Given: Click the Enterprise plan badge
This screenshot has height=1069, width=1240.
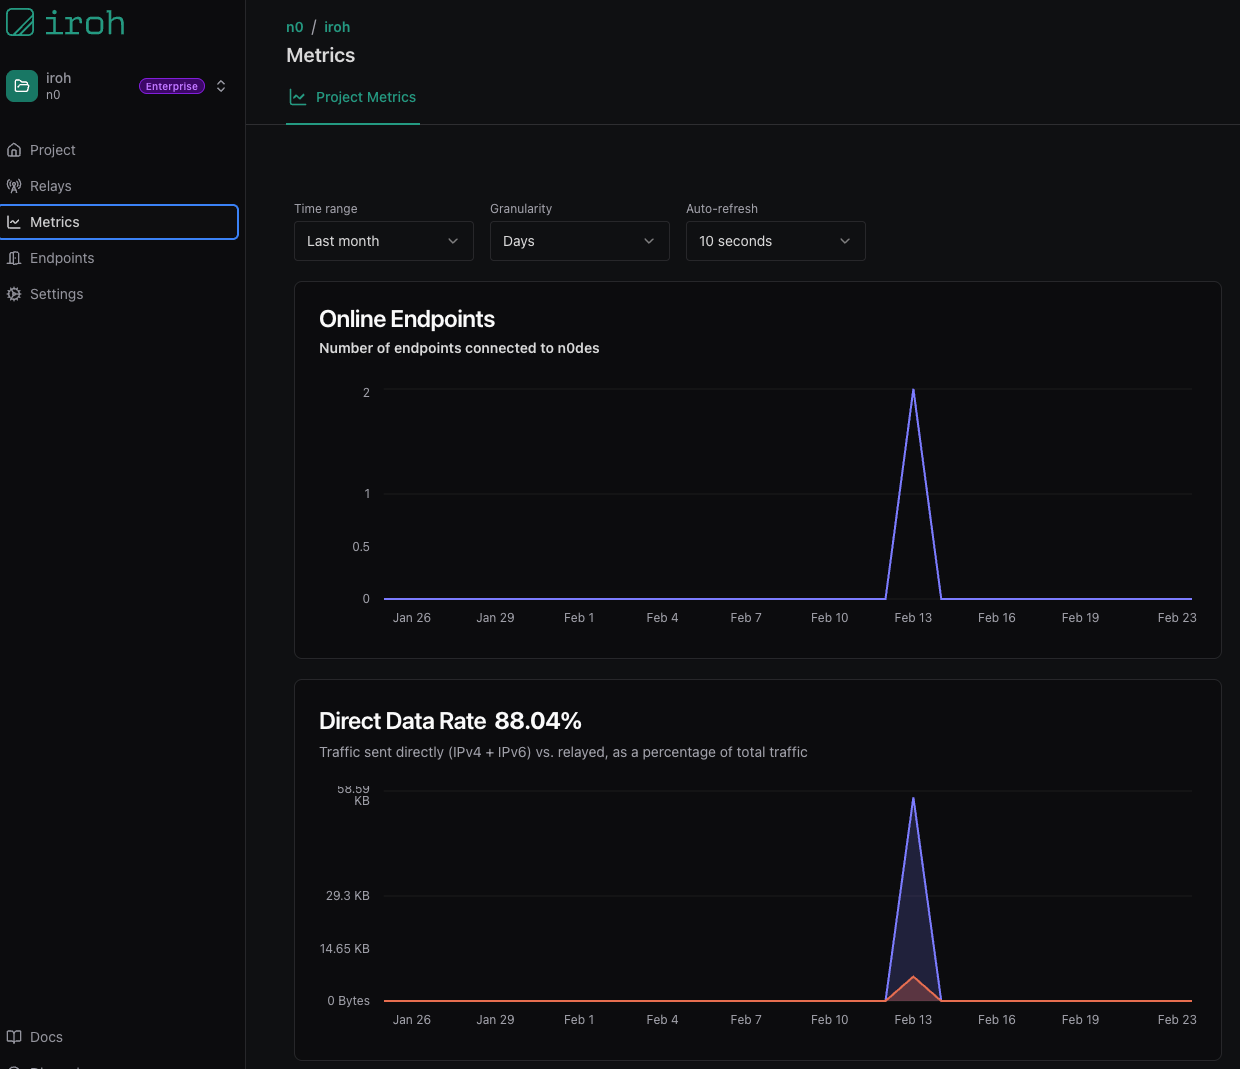Looking at the screenshot, I should pyautogui.click(x=172, y=86).
